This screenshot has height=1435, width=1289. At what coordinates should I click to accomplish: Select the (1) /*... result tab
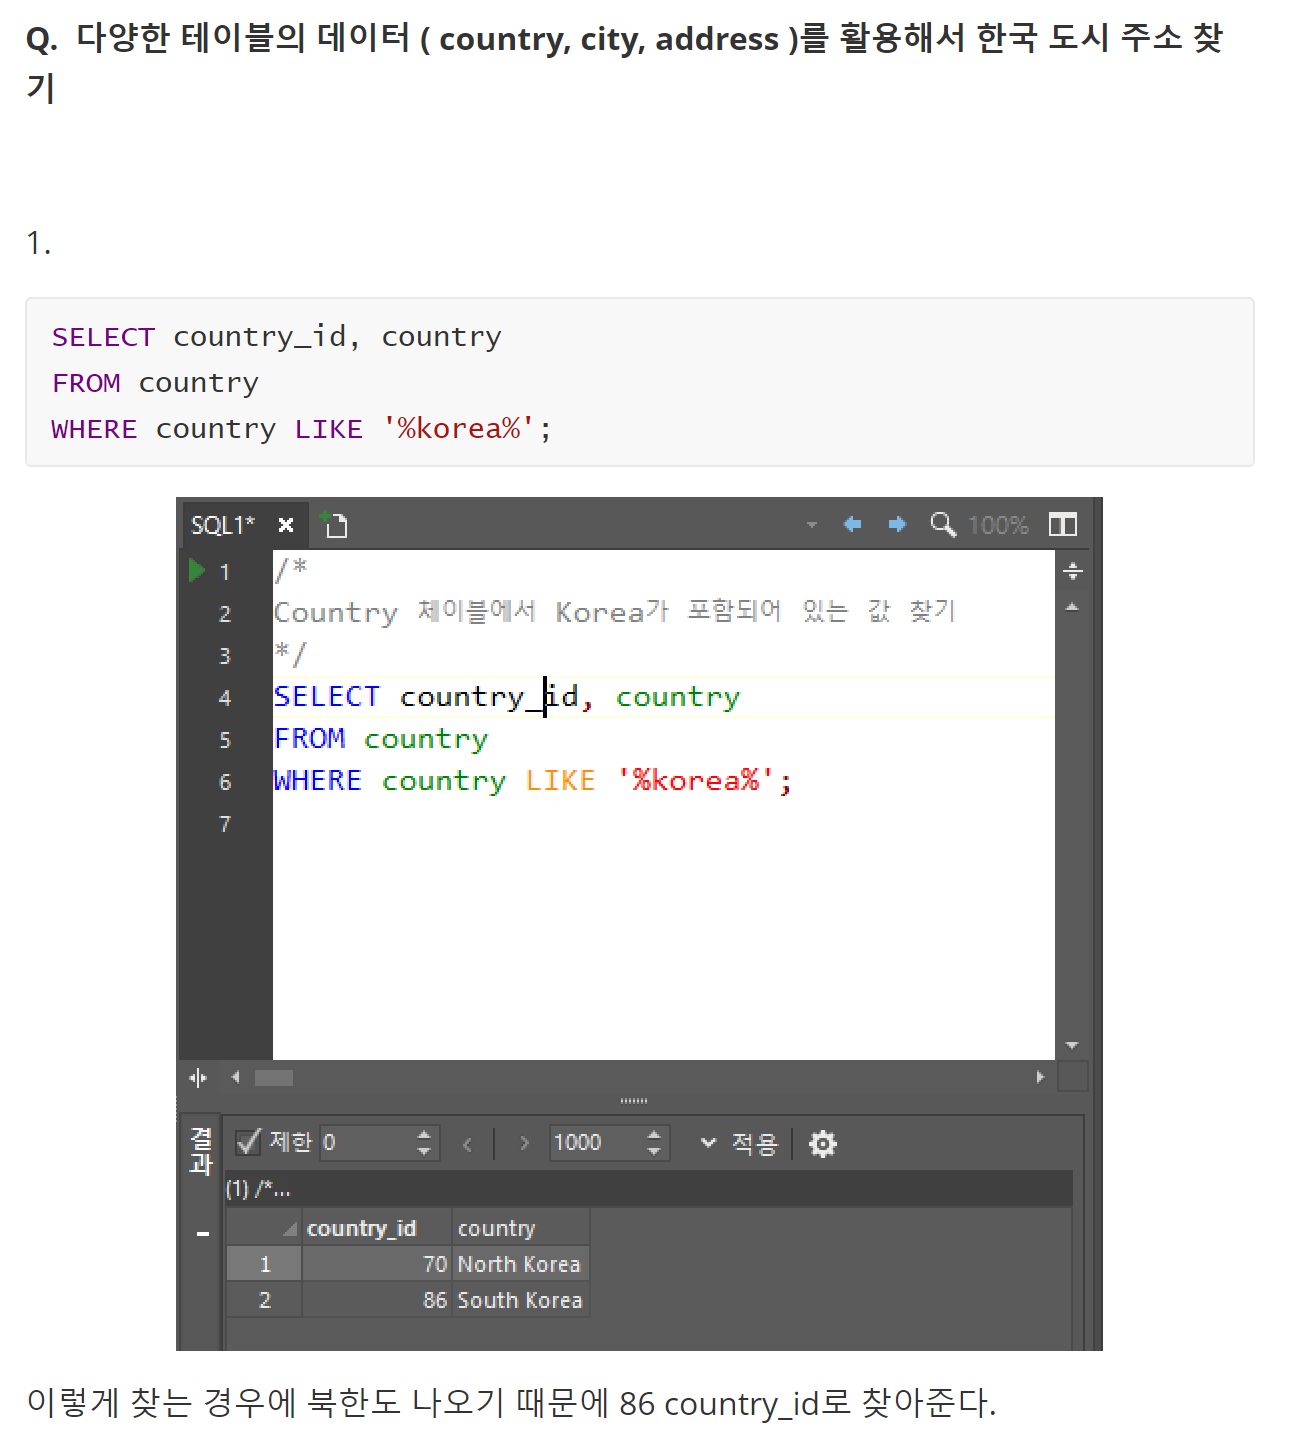(x=258, y=1189)
